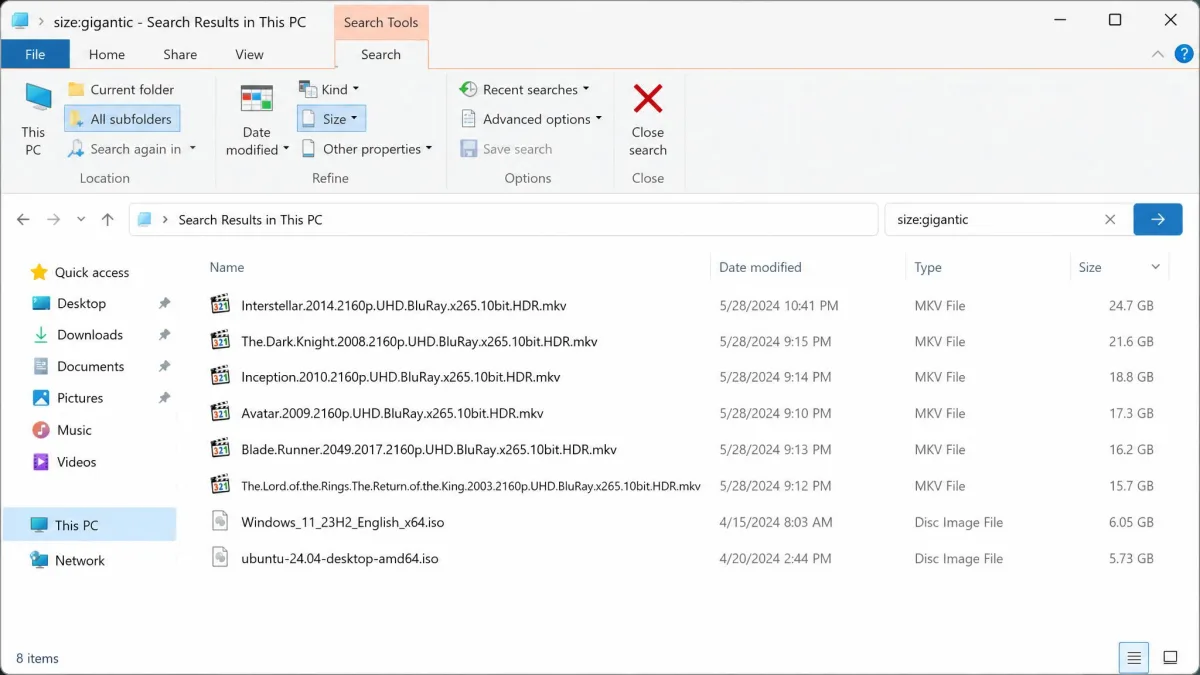Select Current folder search location

pos(121,89)
